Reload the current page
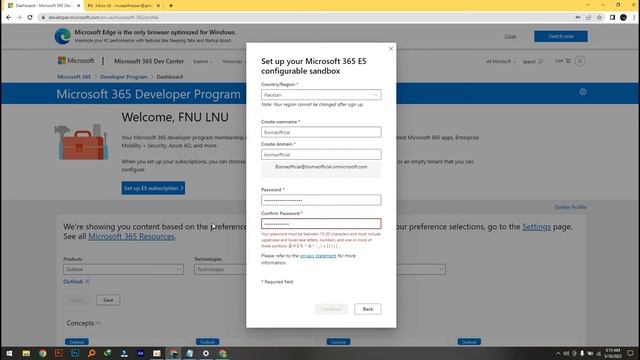This screenshot has width=640, height=360. tap(30, 18)
